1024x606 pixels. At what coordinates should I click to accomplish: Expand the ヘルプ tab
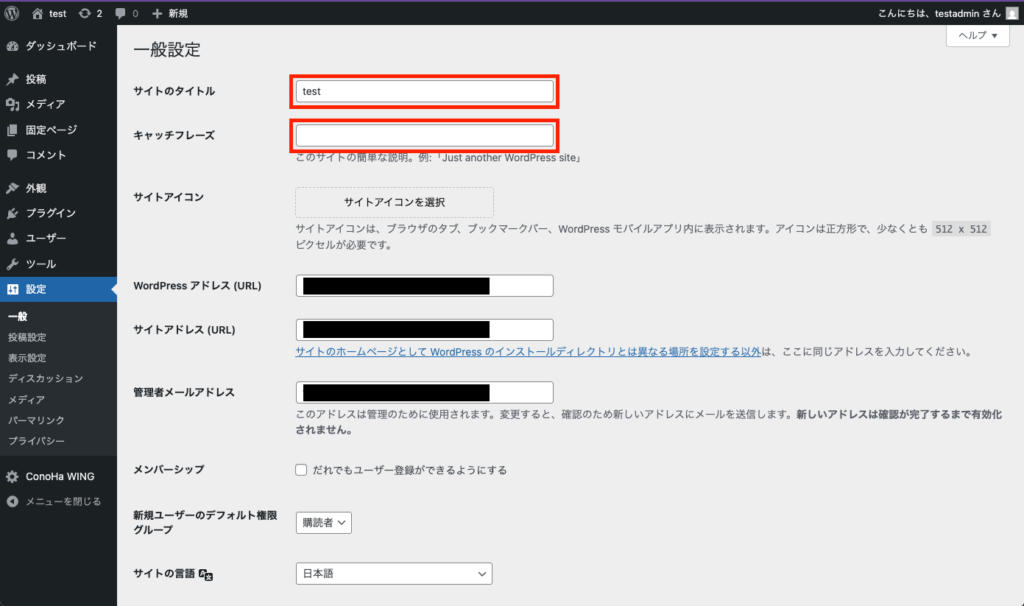pyautogui.click(x=978, y=35)
